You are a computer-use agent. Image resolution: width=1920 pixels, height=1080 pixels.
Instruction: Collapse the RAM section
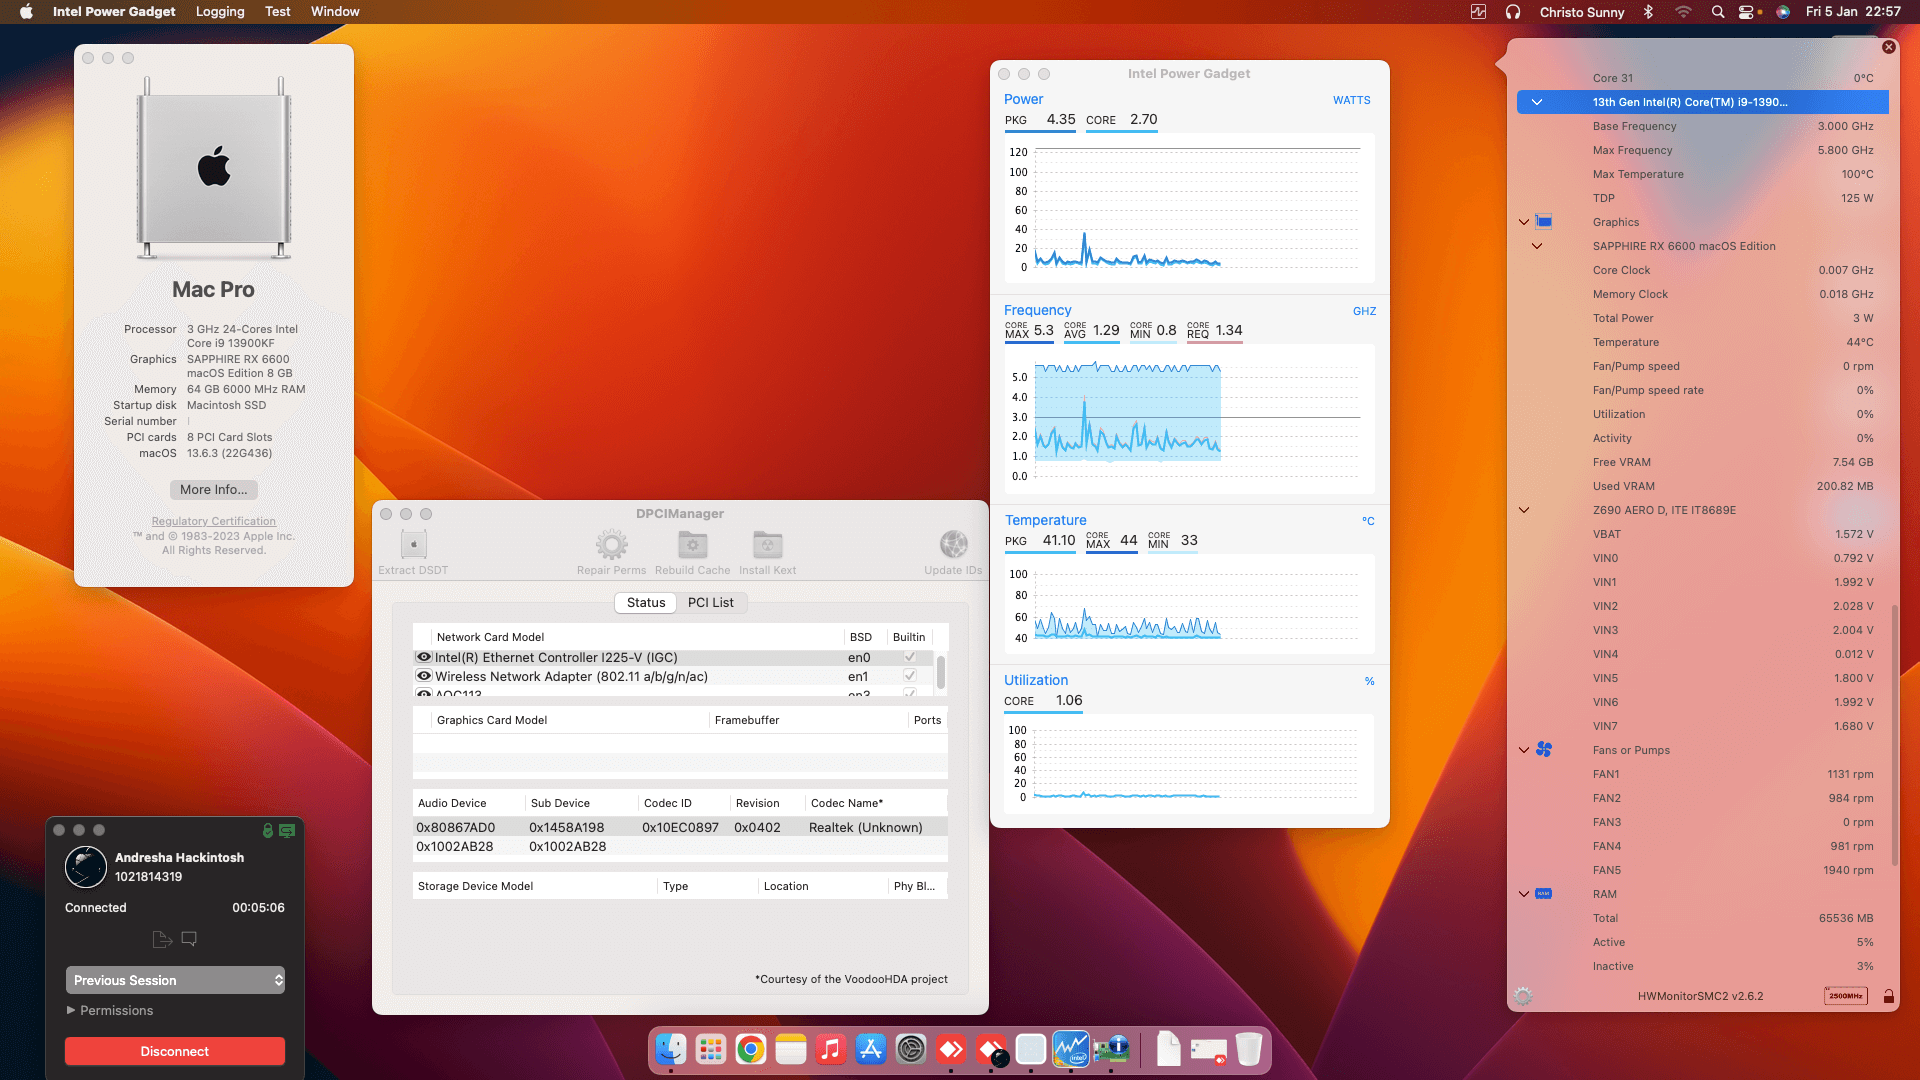tap(1524, 894)
